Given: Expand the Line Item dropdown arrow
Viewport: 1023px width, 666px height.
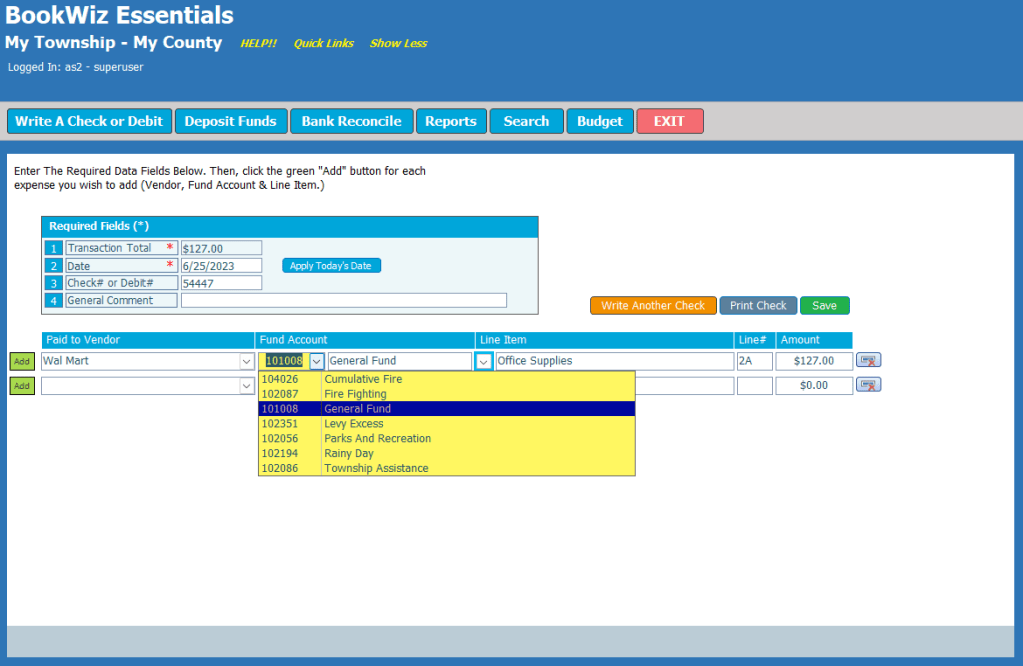Looking at the screenshot, I should [484, 362].
